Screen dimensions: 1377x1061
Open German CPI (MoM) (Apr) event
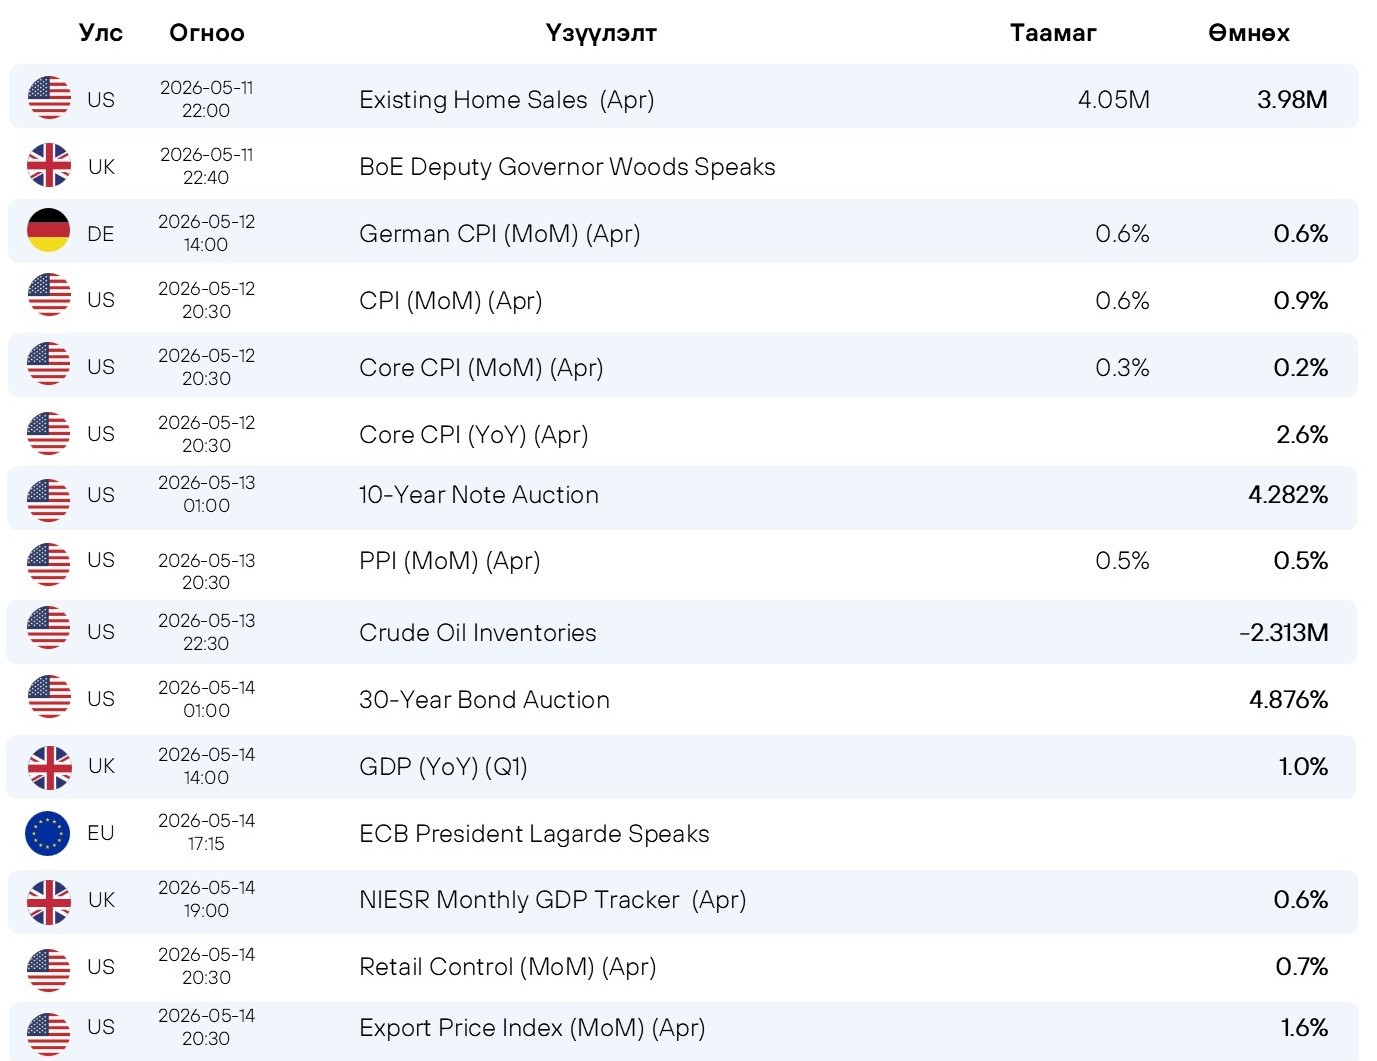(x=499, y=234)
